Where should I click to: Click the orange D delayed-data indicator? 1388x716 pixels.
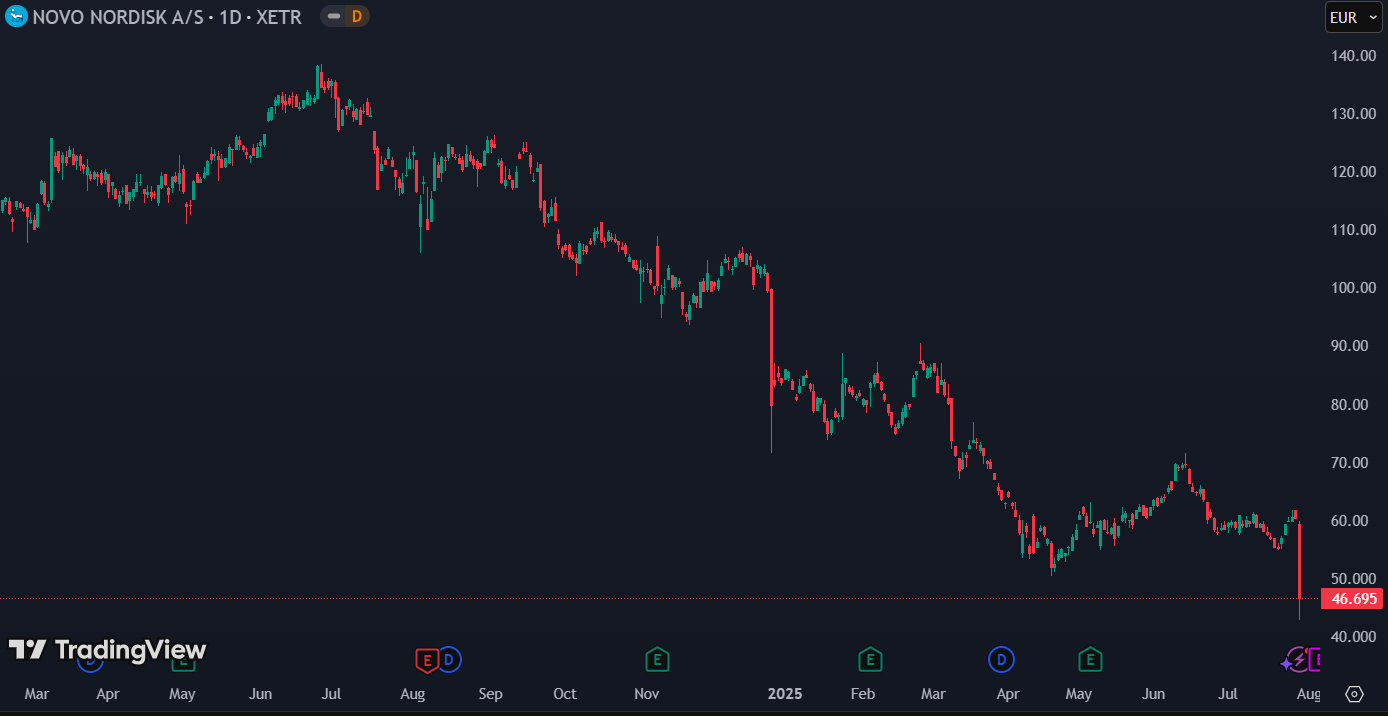pos(356,16)
